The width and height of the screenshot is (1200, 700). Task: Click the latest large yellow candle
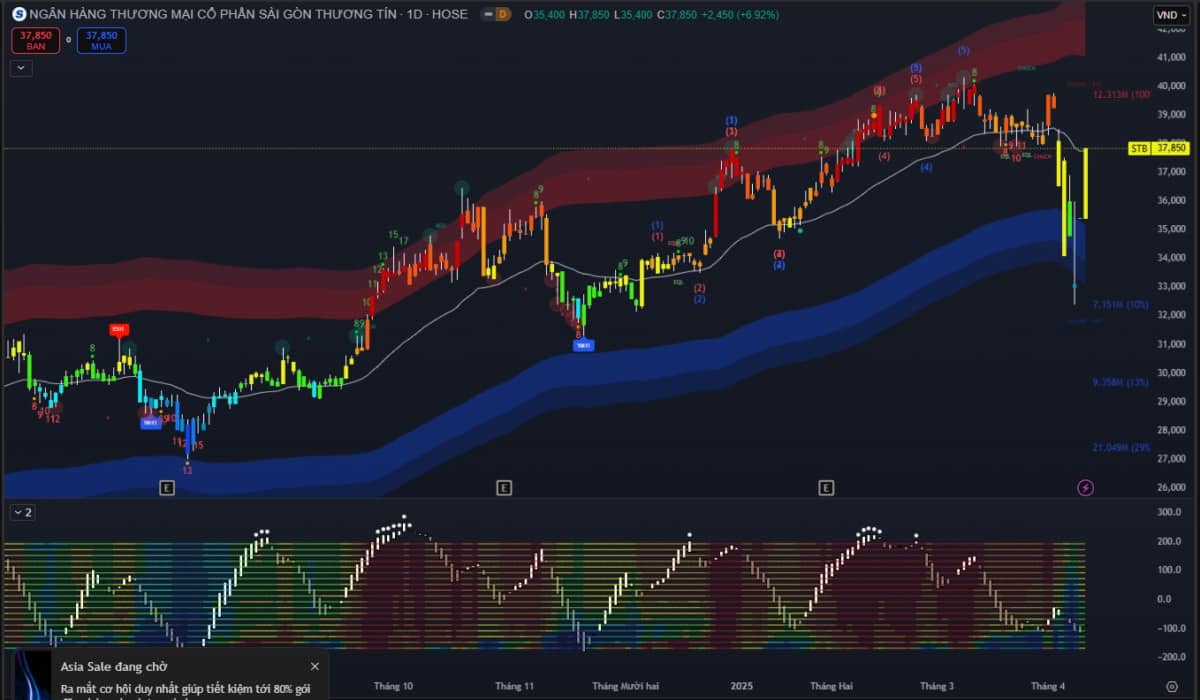tap(1085, 183)
